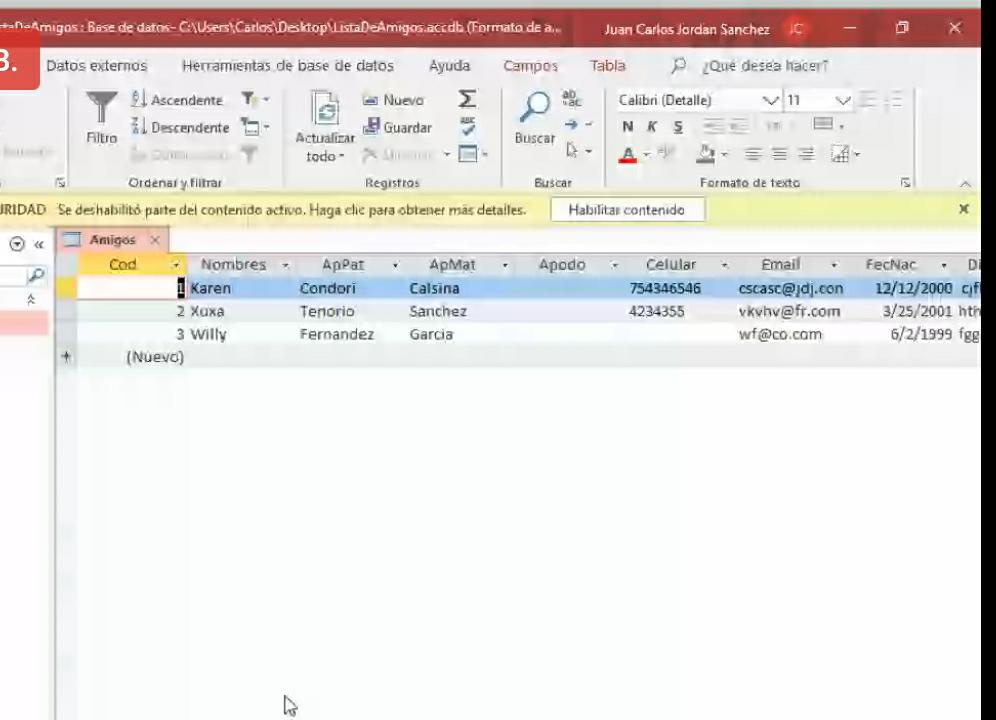
Task: Toggle underline S formatting
Action: pyautogui.click(x=678, y=127)
